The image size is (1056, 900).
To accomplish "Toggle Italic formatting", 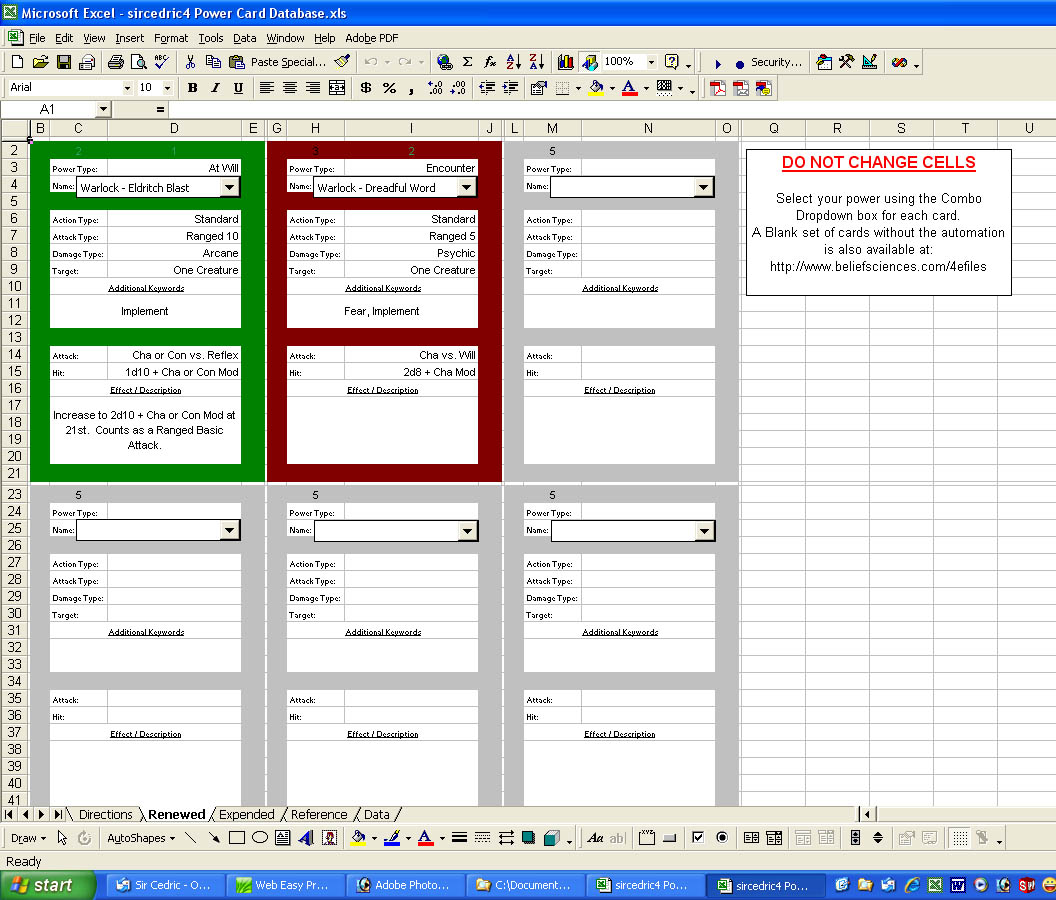I will coord(216,88).
